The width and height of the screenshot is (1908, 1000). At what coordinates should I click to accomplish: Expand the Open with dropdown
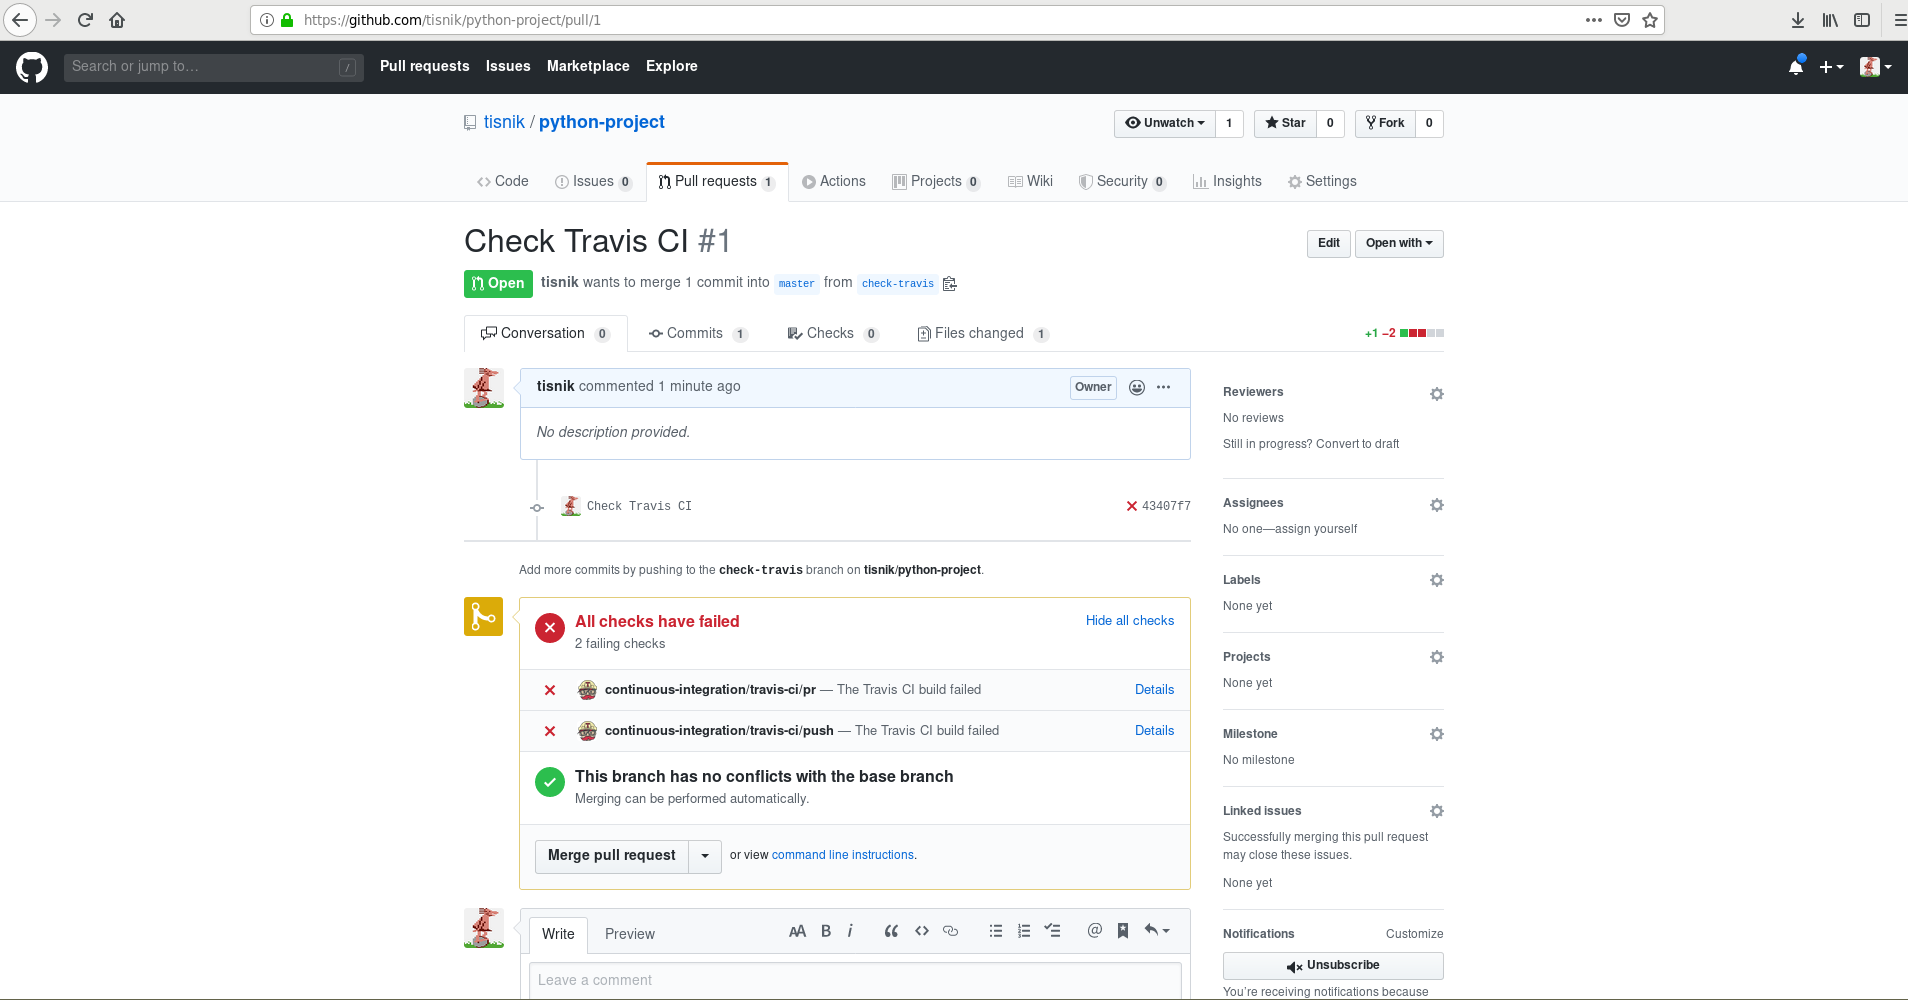tap(1399, 244)
